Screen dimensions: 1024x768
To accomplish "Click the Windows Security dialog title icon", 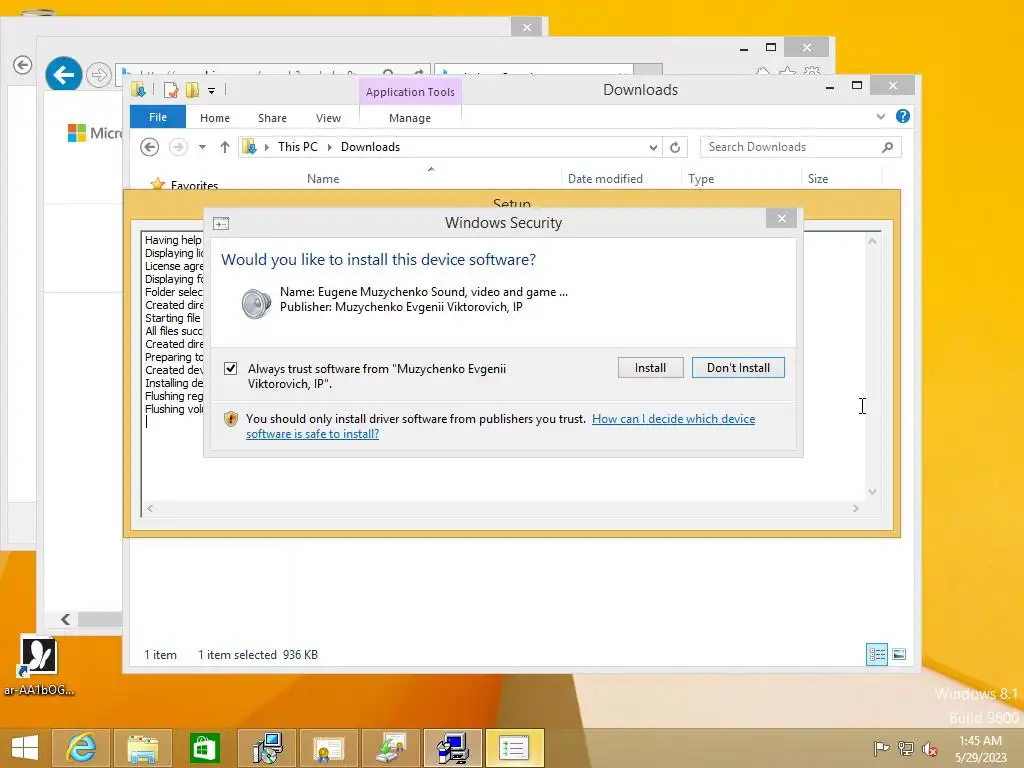I will 221,224.
